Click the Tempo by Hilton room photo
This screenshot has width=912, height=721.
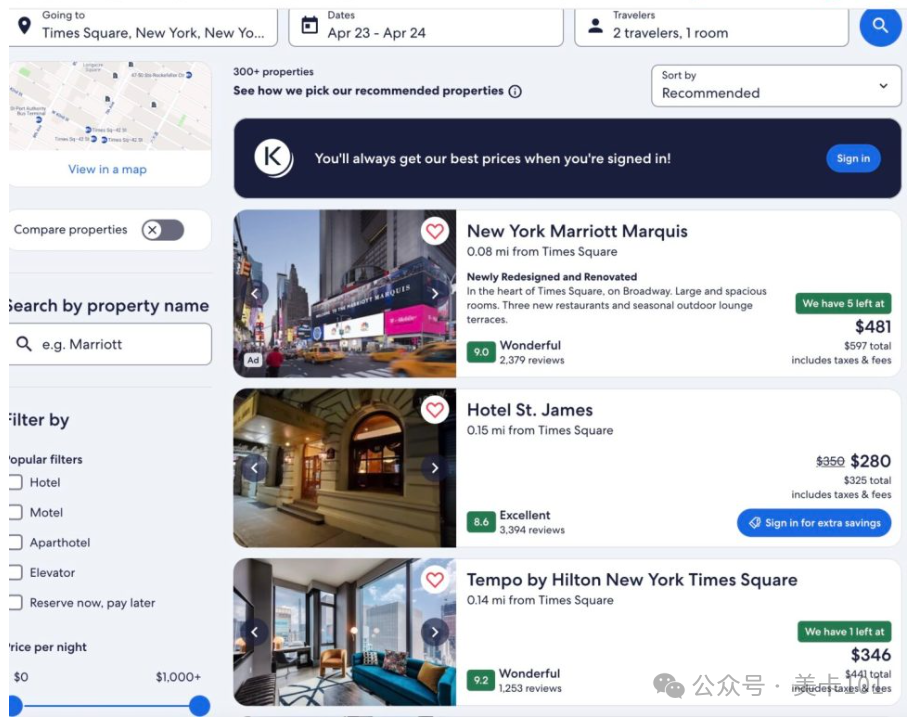(344, 632)
